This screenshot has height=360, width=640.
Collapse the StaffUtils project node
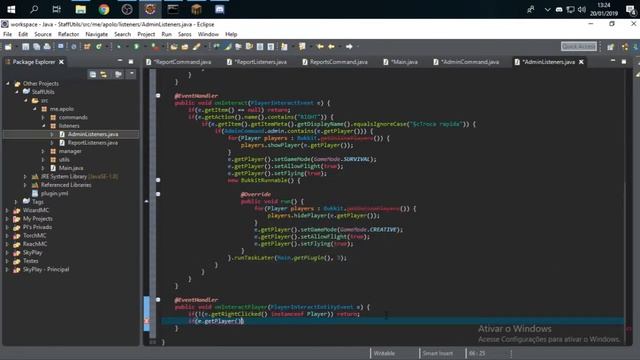click(x=17, y=92)
